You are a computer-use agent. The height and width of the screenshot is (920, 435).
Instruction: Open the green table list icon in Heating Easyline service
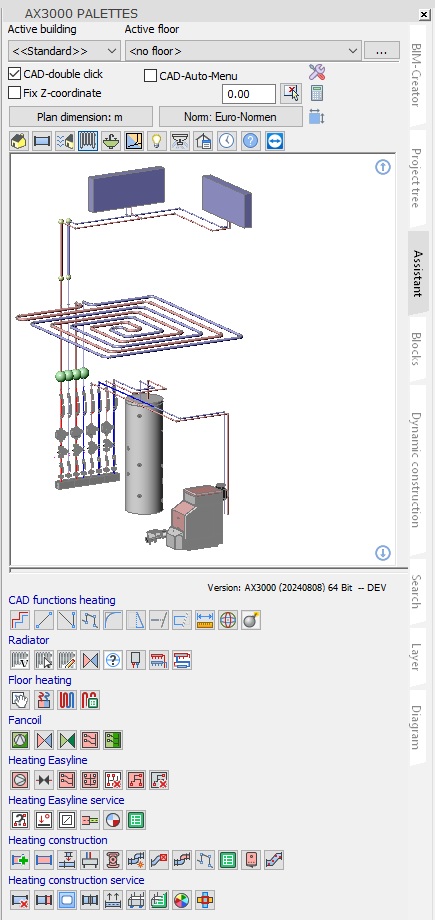[x=136, y=820]
